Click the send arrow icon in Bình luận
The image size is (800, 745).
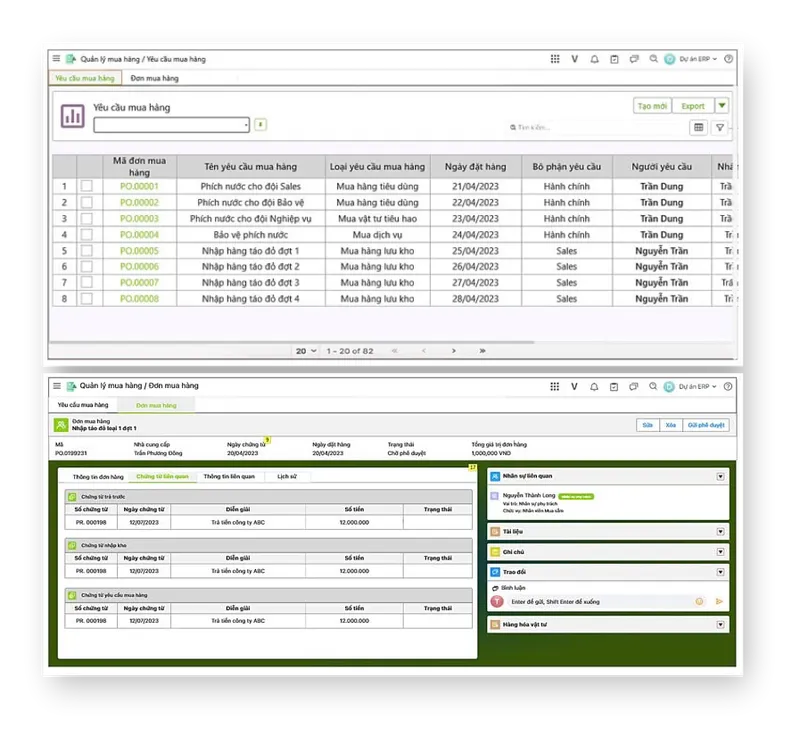point(719,602)
